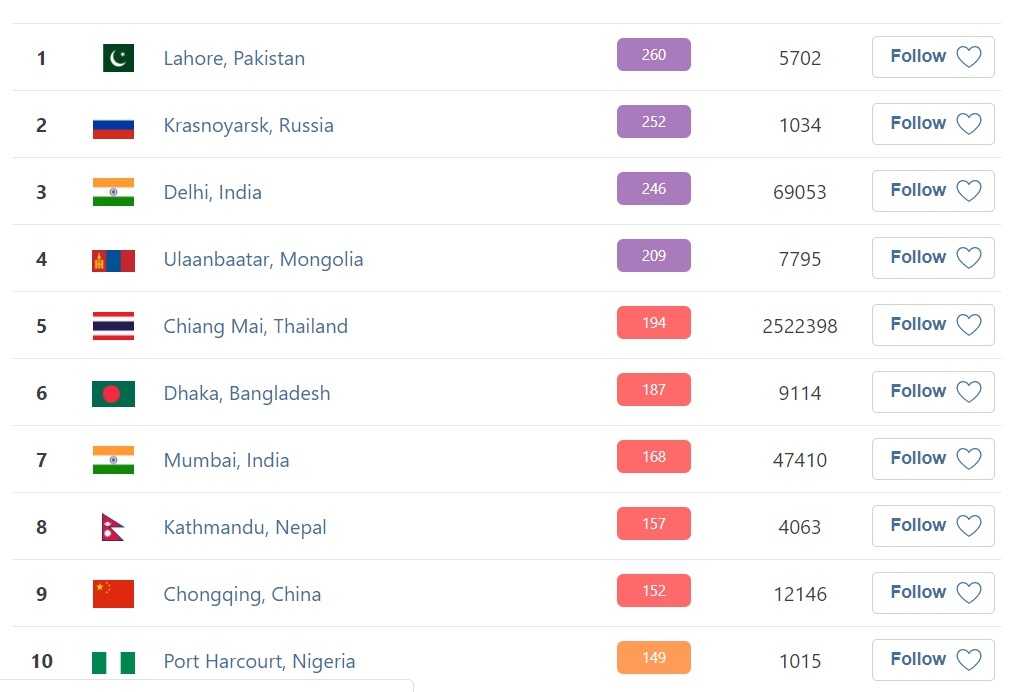This screenshot has width=1013, height=692.
Task: Click the purple 260 AQI badge
Action: click(653, 55)
